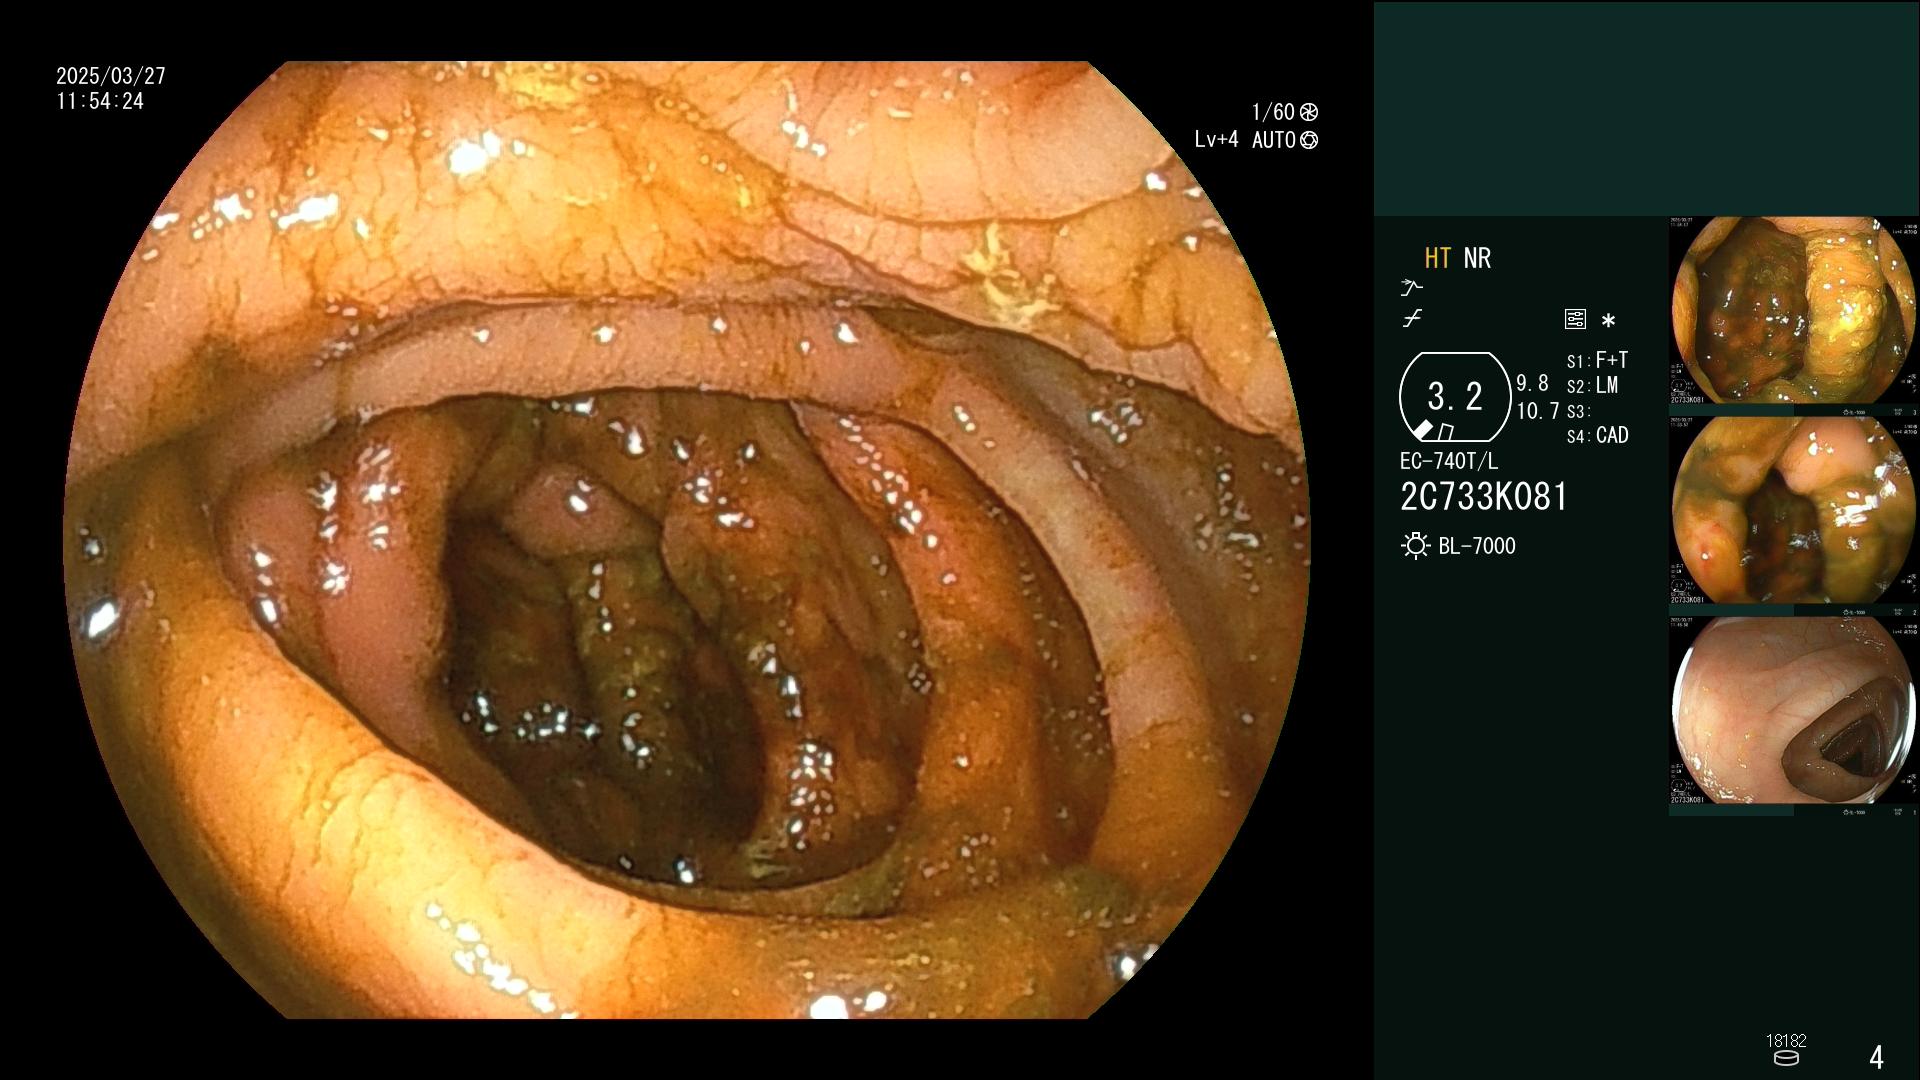
Task: Click the BL-7000 light source lamp icon
Action: (1415, 546)
